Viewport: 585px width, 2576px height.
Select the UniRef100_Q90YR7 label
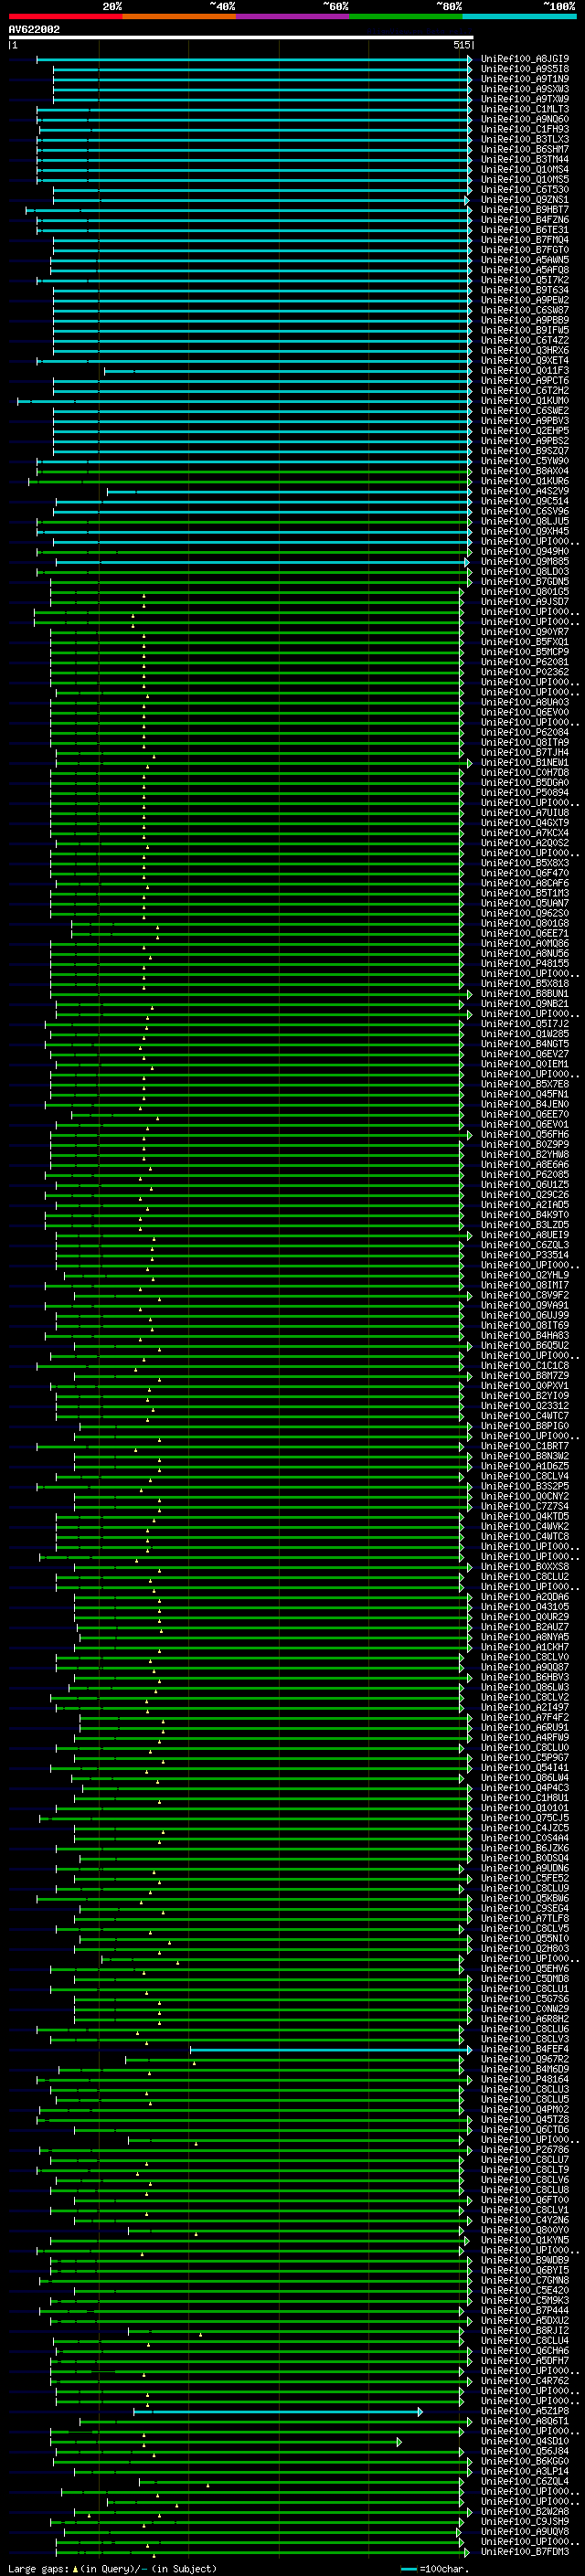pyautogui.click(x=525, y=632)
